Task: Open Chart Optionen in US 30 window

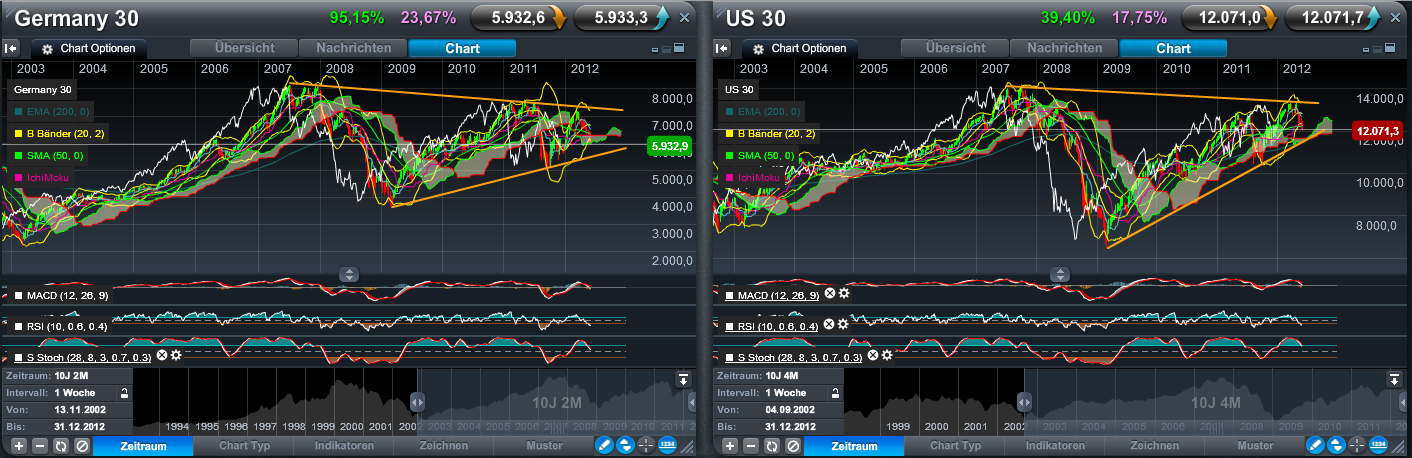Action: (x=800, y=48)
